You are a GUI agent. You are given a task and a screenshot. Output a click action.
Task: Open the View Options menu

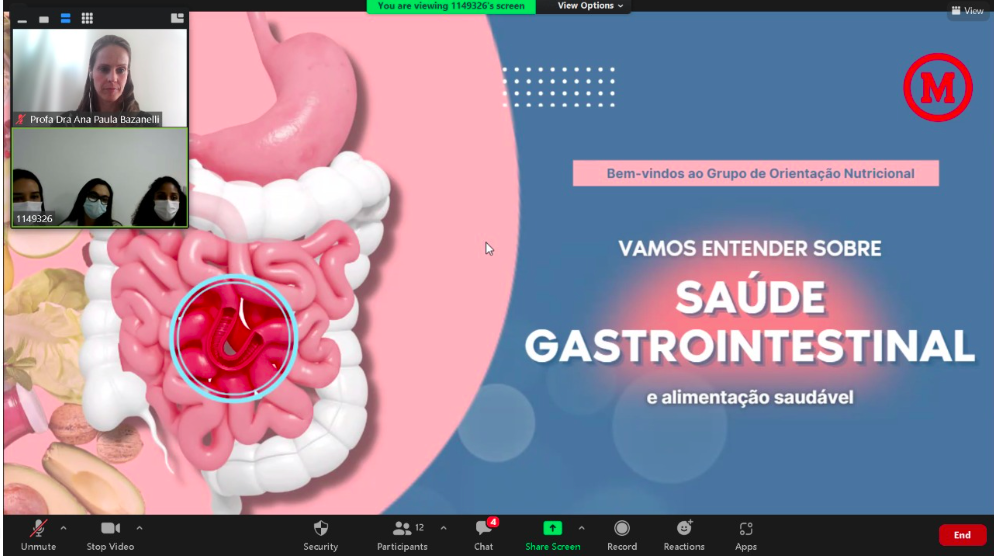point(590,6)
